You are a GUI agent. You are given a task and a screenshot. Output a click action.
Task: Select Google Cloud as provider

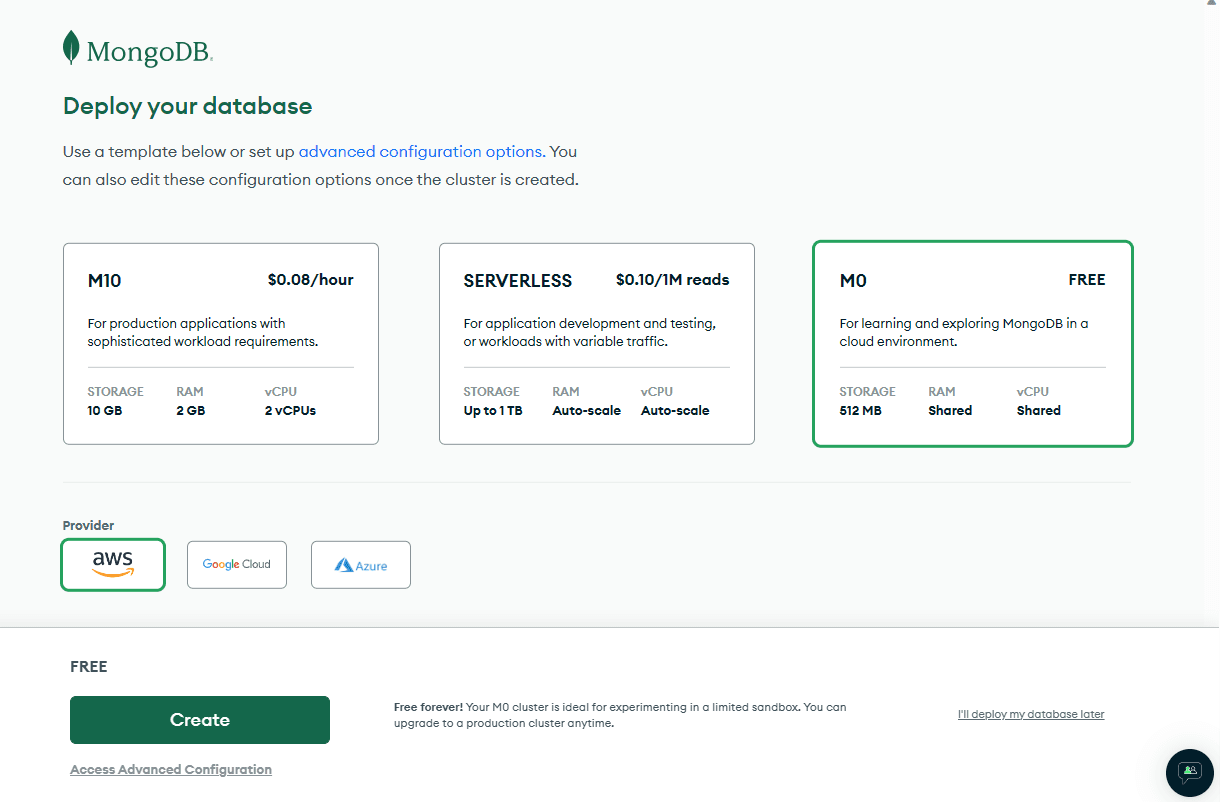tap(237, 565)
